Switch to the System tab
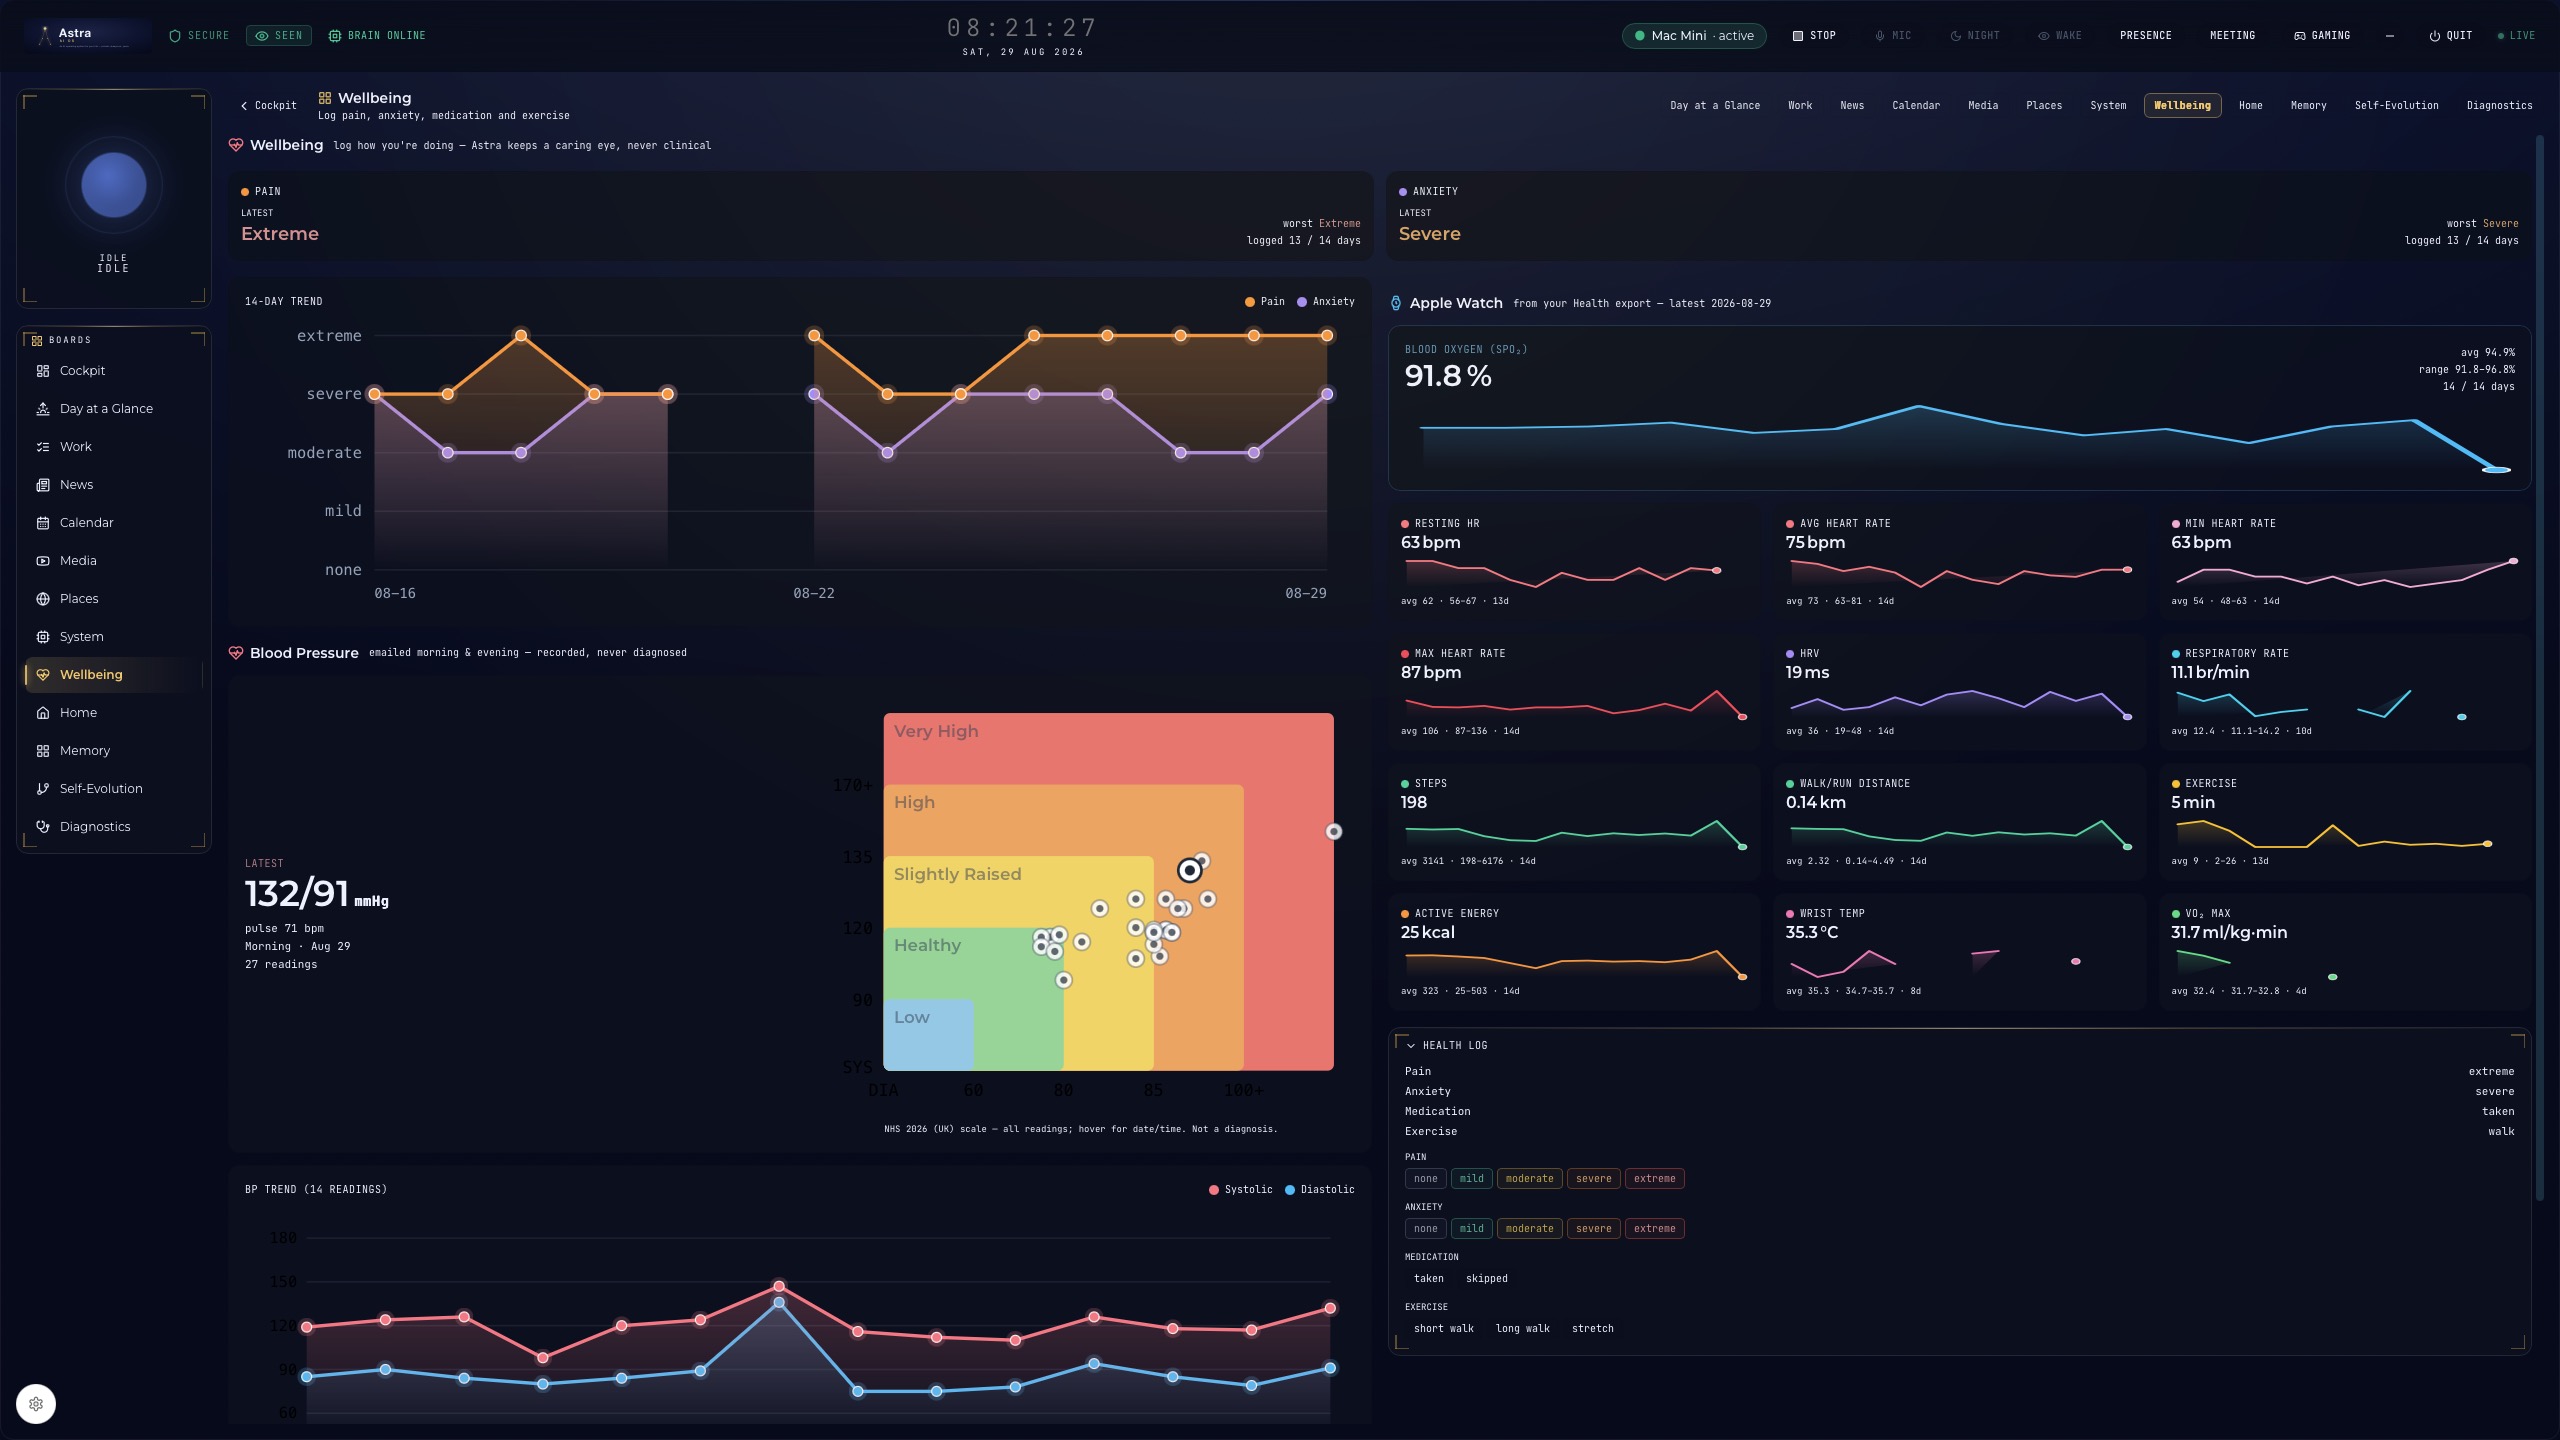 tap(2108, 106)
